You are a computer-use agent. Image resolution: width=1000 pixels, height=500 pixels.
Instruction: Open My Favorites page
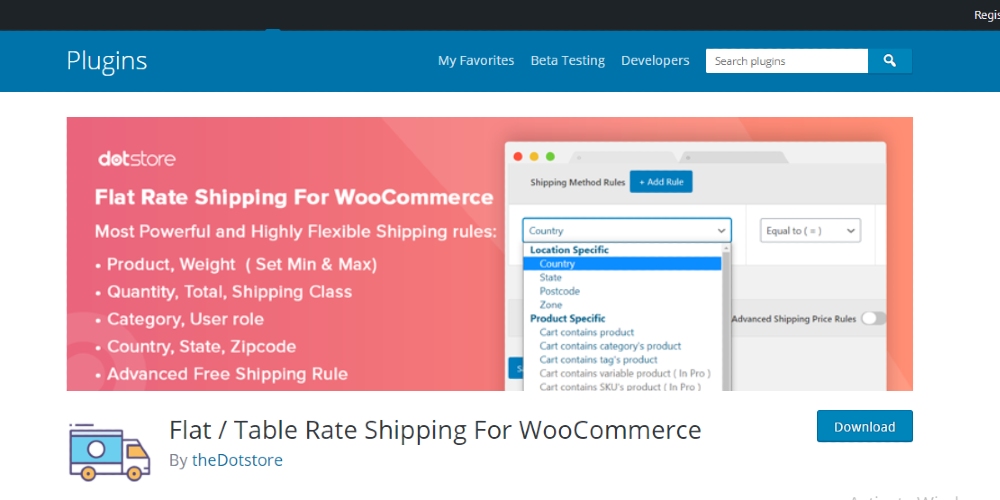click(476, 61)
